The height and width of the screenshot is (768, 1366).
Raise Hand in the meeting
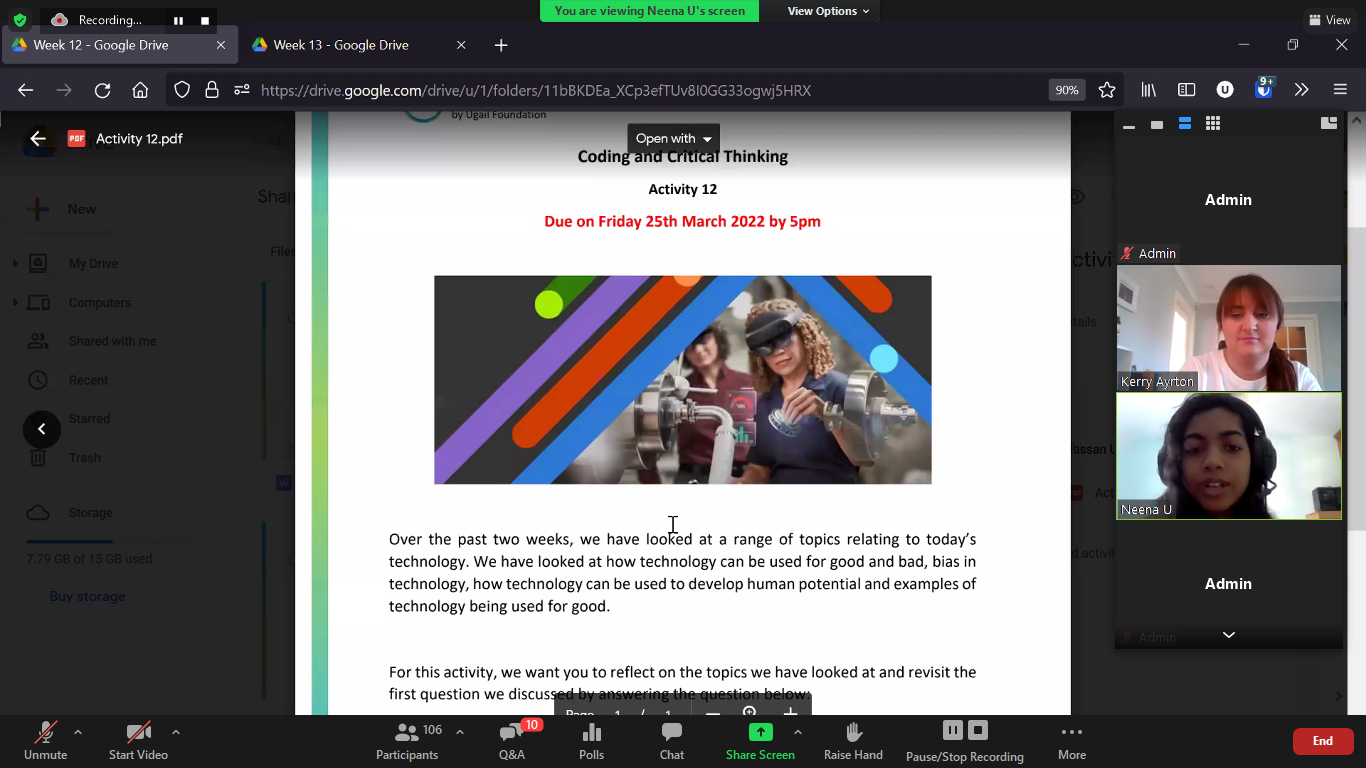(853, 740)
